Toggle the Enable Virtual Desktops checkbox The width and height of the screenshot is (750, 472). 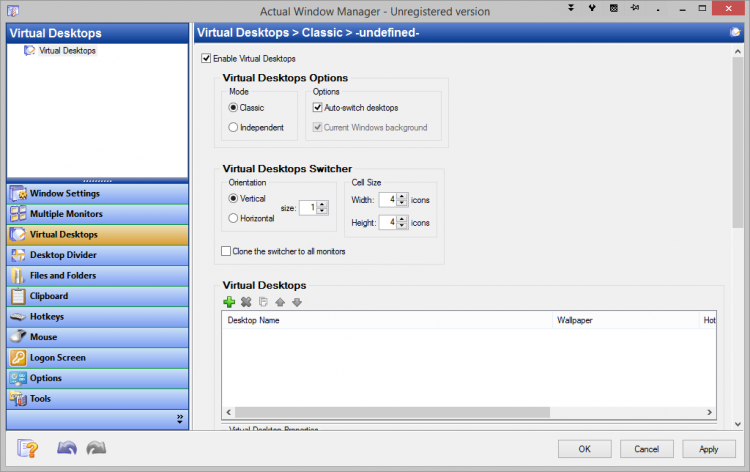[x=206, y=58]
